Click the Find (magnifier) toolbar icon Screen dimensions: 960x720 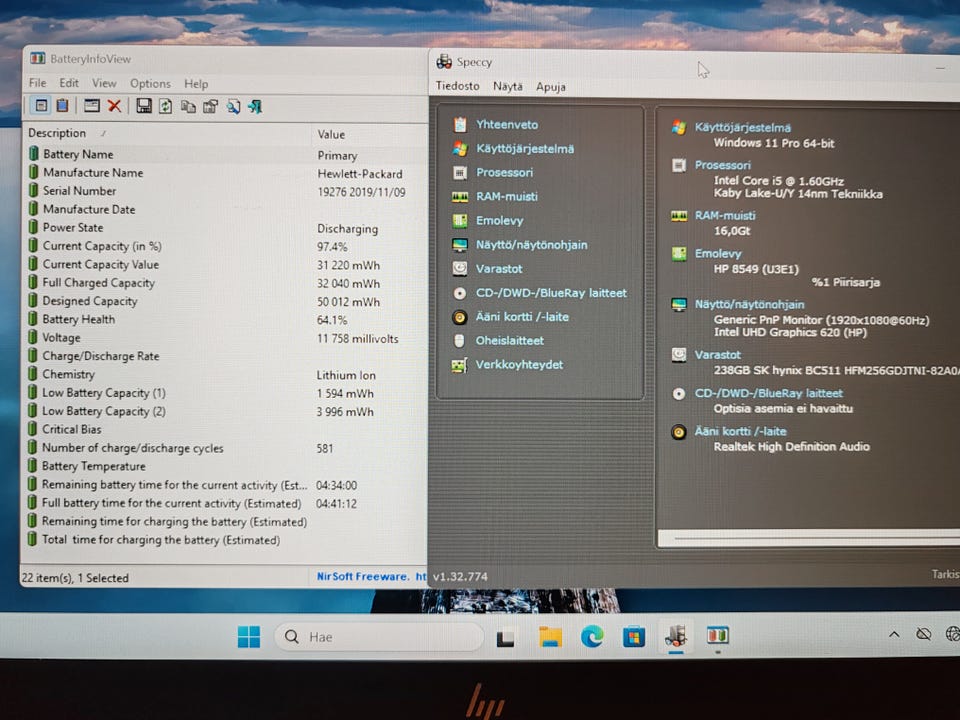[233, 106]
